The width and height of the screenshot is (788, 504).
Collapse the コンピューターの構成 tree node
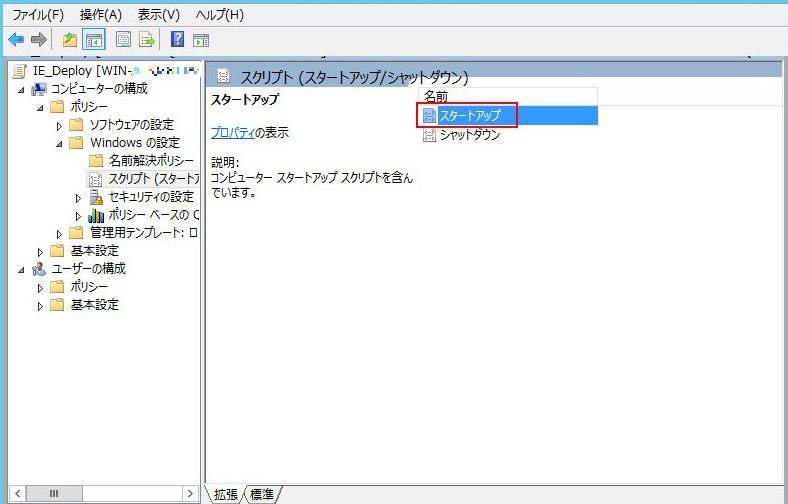[22, 89]
